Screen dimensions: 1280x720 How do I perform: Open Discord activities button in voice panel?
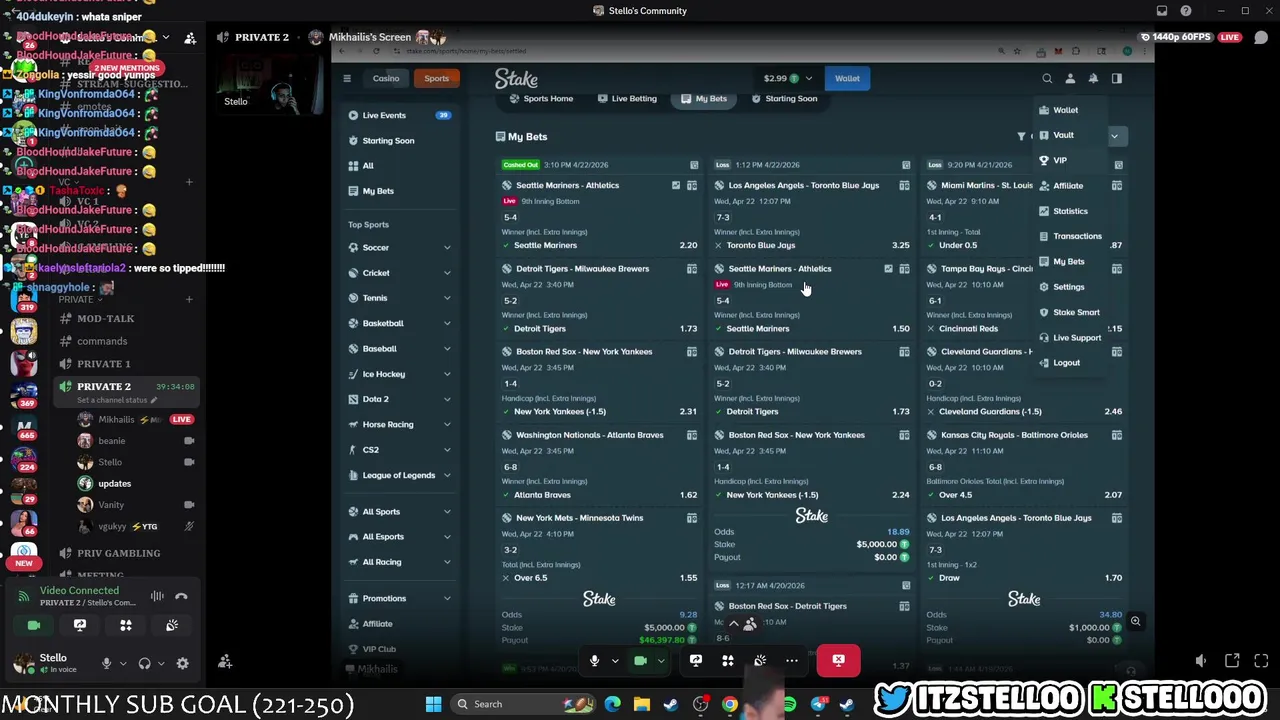click(126, 625)
